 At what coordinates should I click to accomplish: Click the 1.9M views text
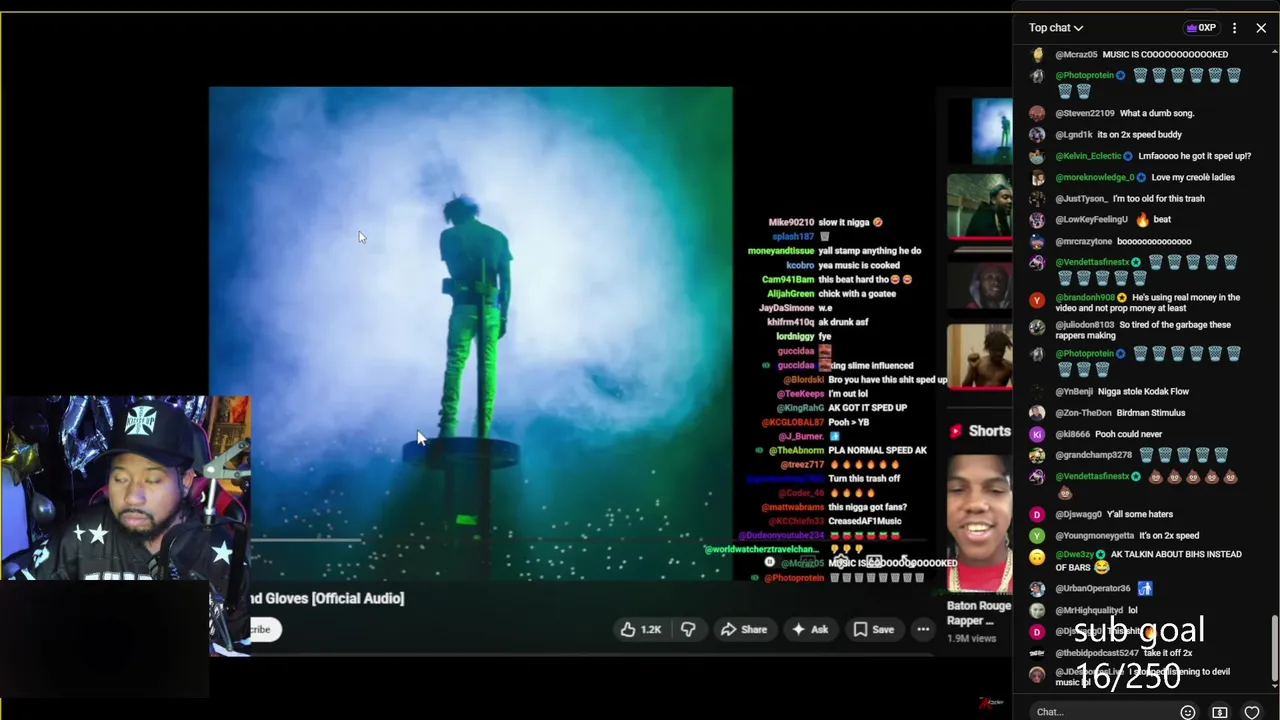click(x=971, y=638)
